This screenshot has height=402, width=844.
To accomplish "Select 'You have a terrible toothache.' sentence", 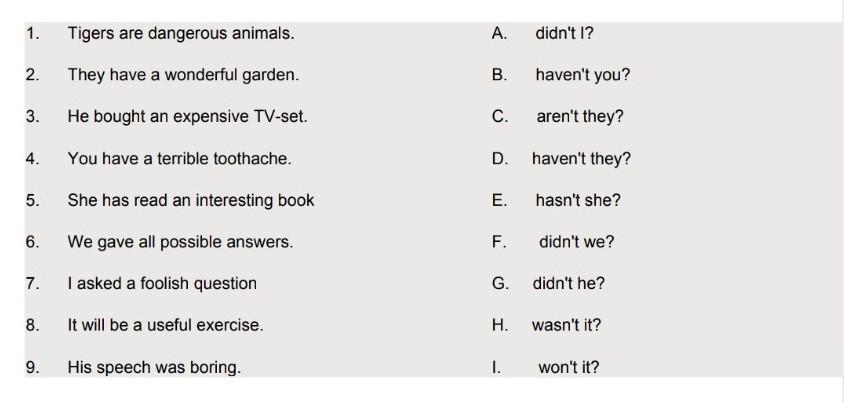I will click(179, 158).
